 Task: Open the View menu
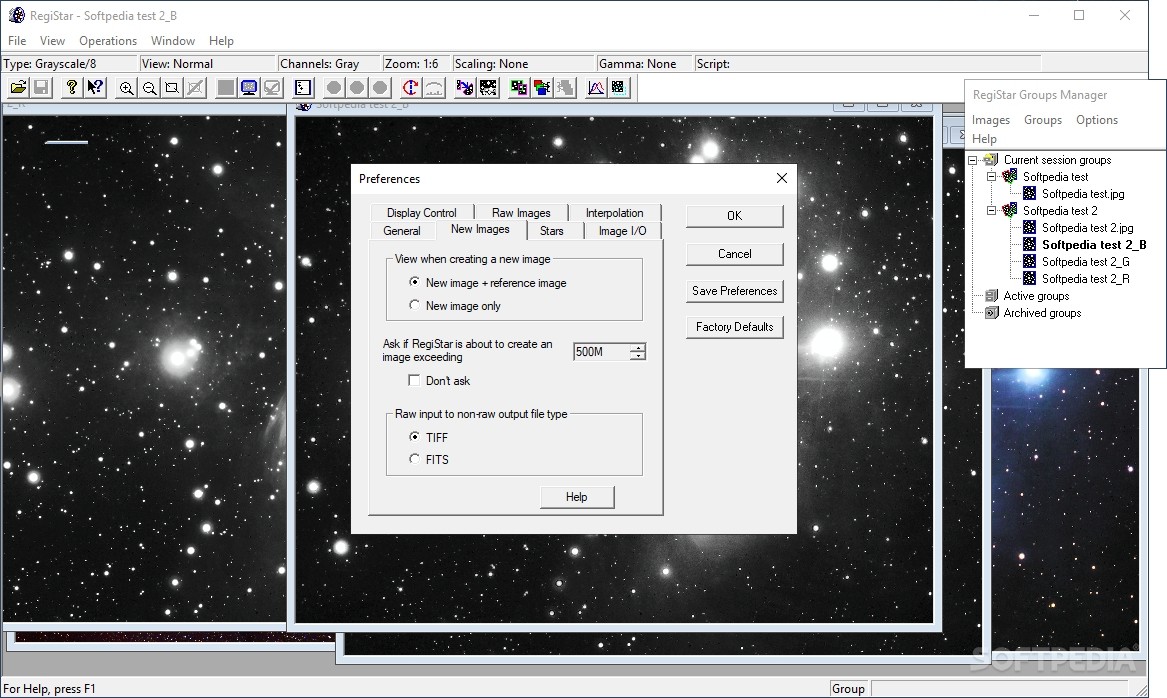[52, 40]
